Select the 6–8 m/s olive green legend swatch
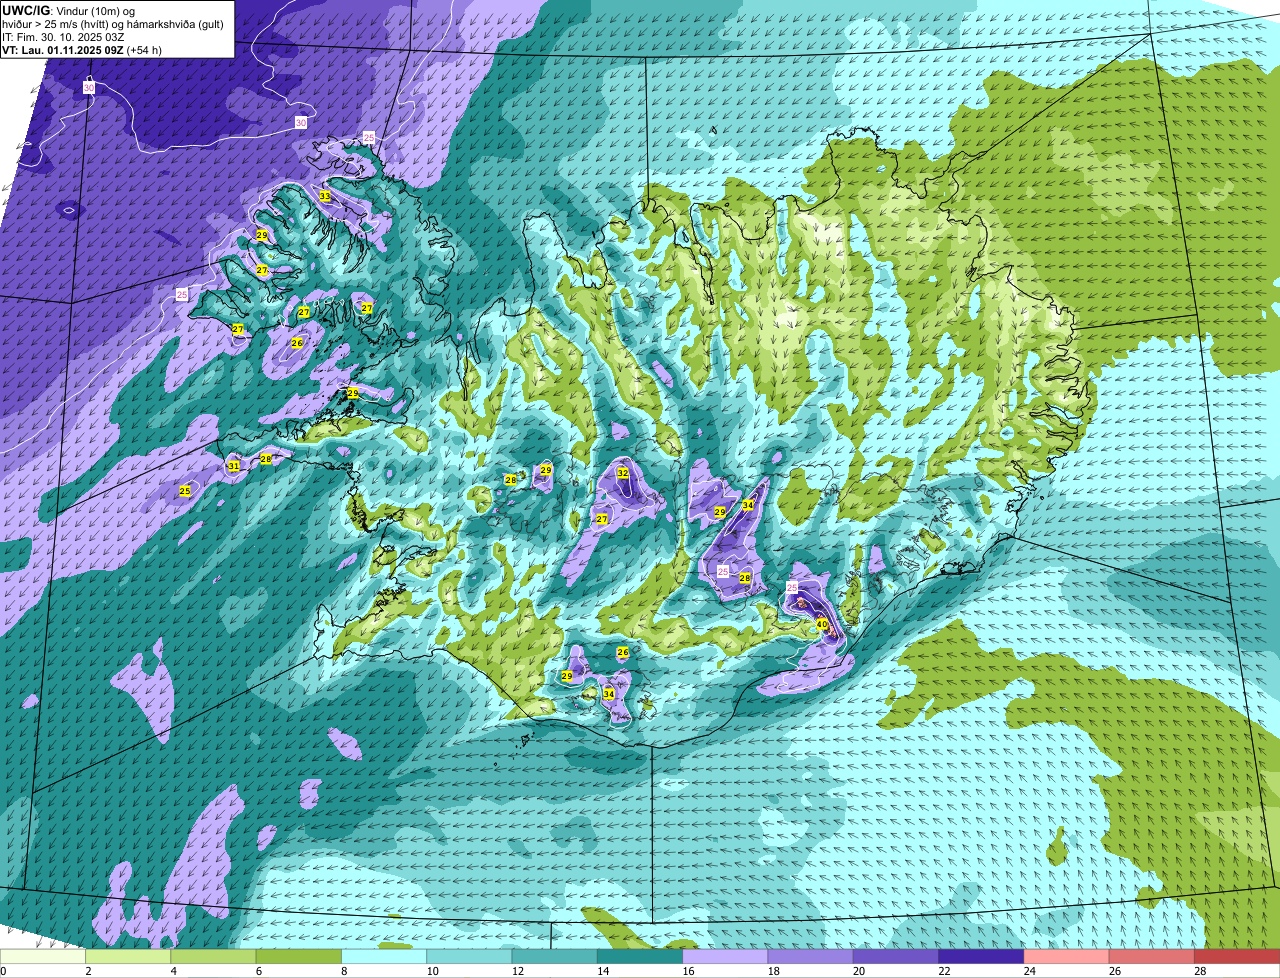The image size is (1280, 978). pos(299,957)
